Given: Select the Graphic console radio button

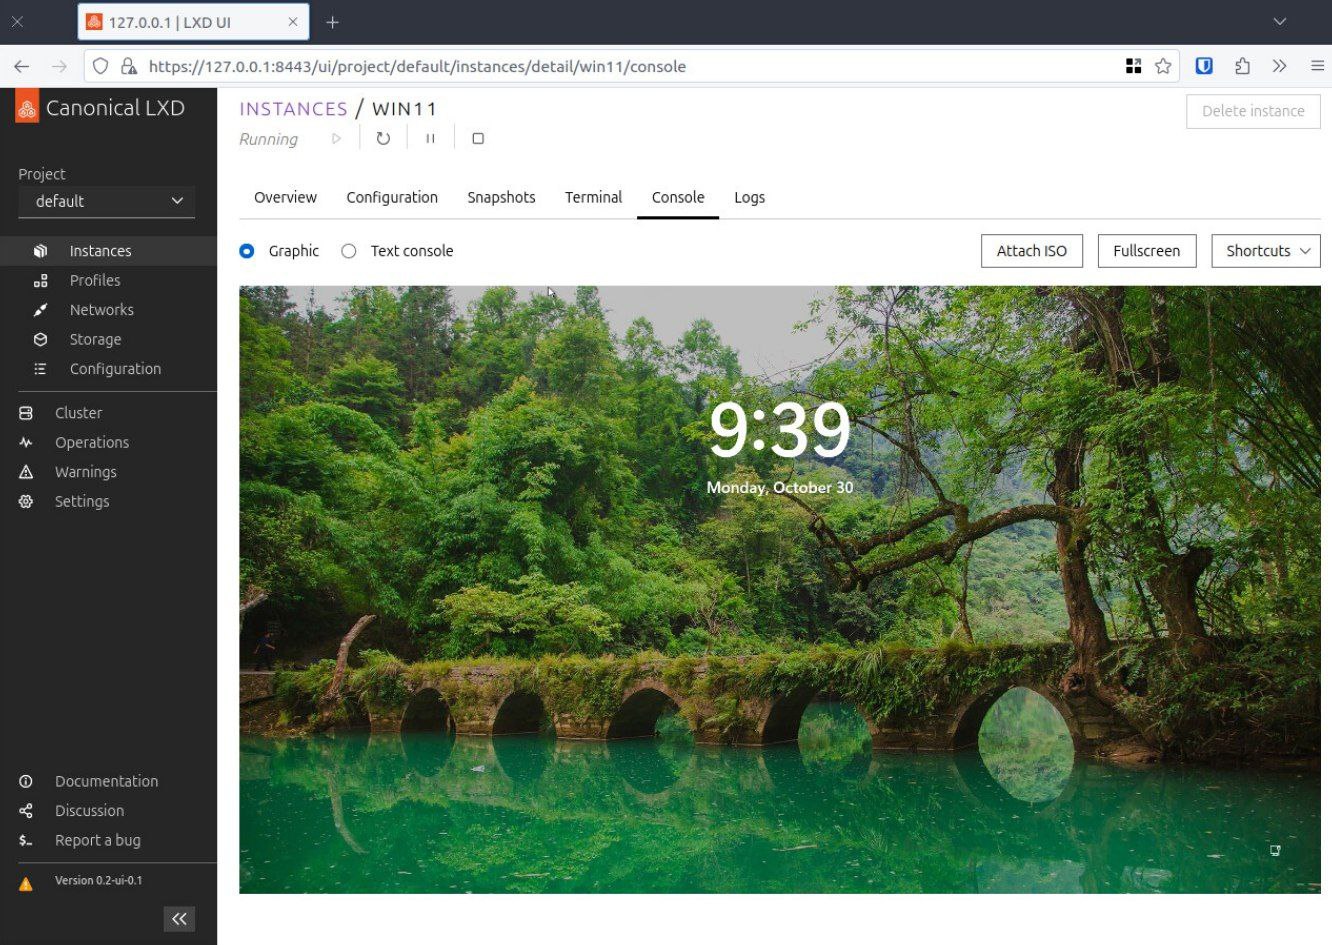Looking at the screenshot, I should (247, 251).
